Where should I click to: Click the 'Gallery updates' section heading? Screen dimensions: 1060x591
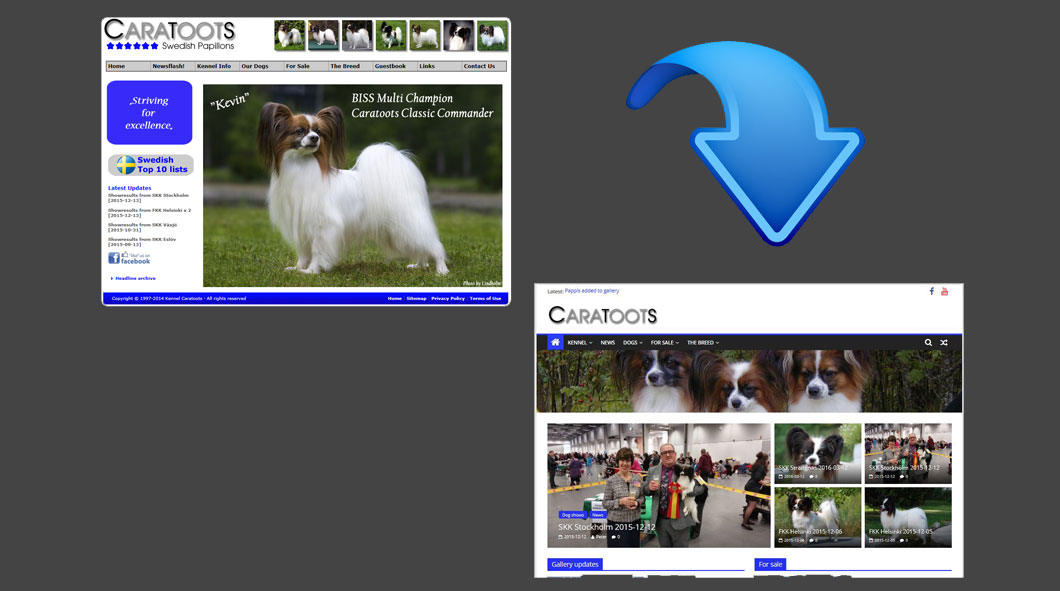point(575,564)
